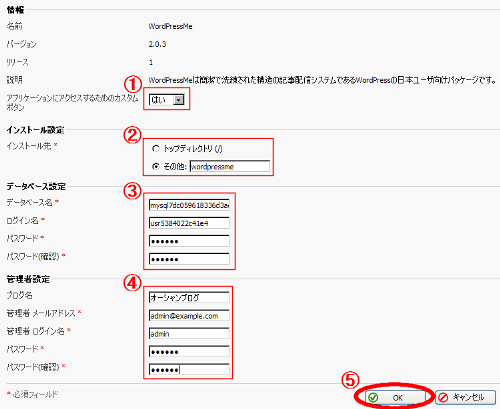Click the database ログイン名 field

click(x=189, y=223)
